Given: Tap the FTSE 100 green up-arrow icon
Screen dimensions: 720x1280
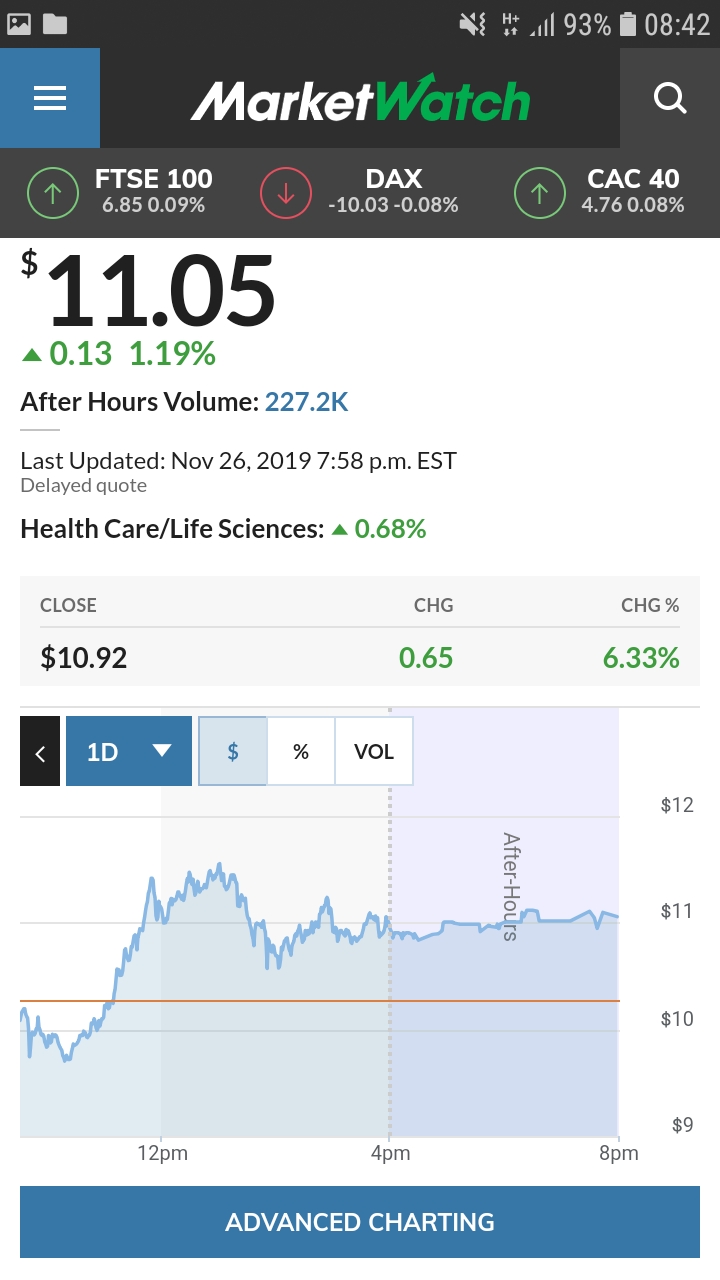Looking at the screenshot, I should pos(53,193).
